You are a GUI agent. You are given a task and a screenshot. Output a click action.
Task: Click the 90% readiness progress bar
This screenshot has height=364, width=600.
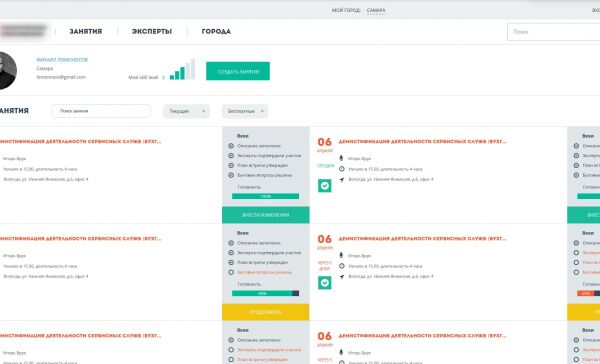pyautogui.click(x=266, y=294)
